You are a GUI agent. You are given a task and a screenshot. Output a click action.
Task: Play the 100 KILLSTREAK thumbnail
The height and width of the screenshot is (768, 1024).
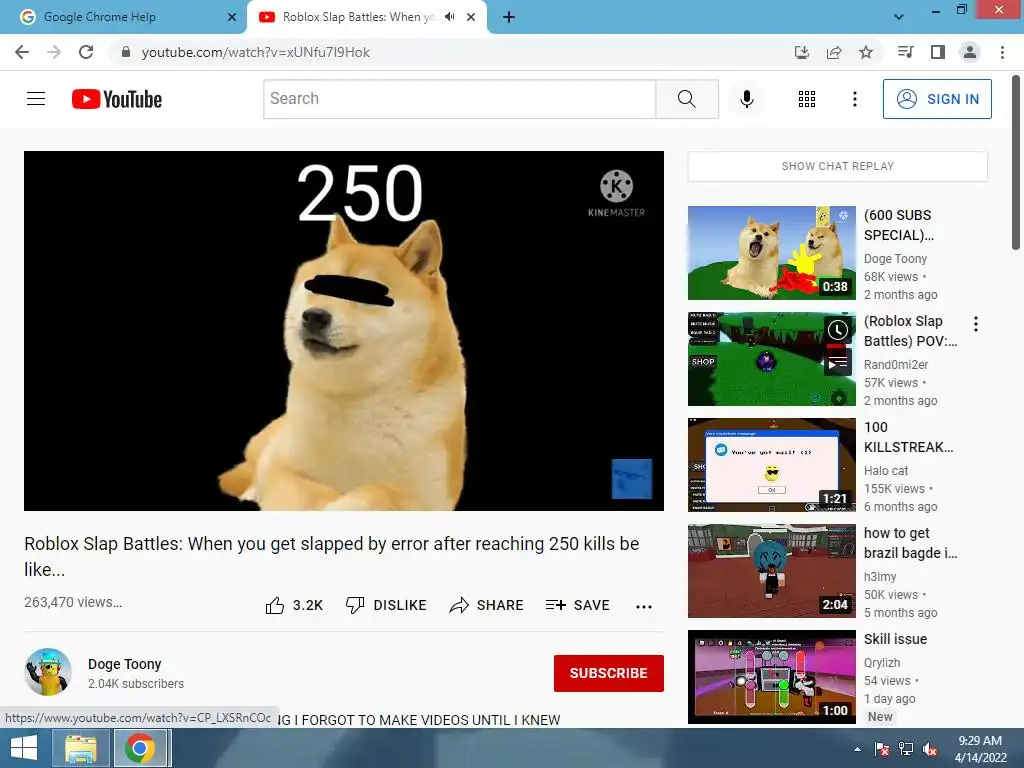point(771,464)
